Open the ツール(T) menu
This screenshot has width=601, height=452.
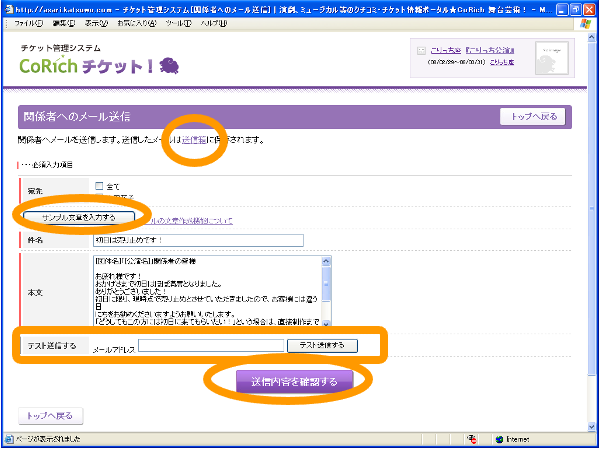tap(179, 22)
